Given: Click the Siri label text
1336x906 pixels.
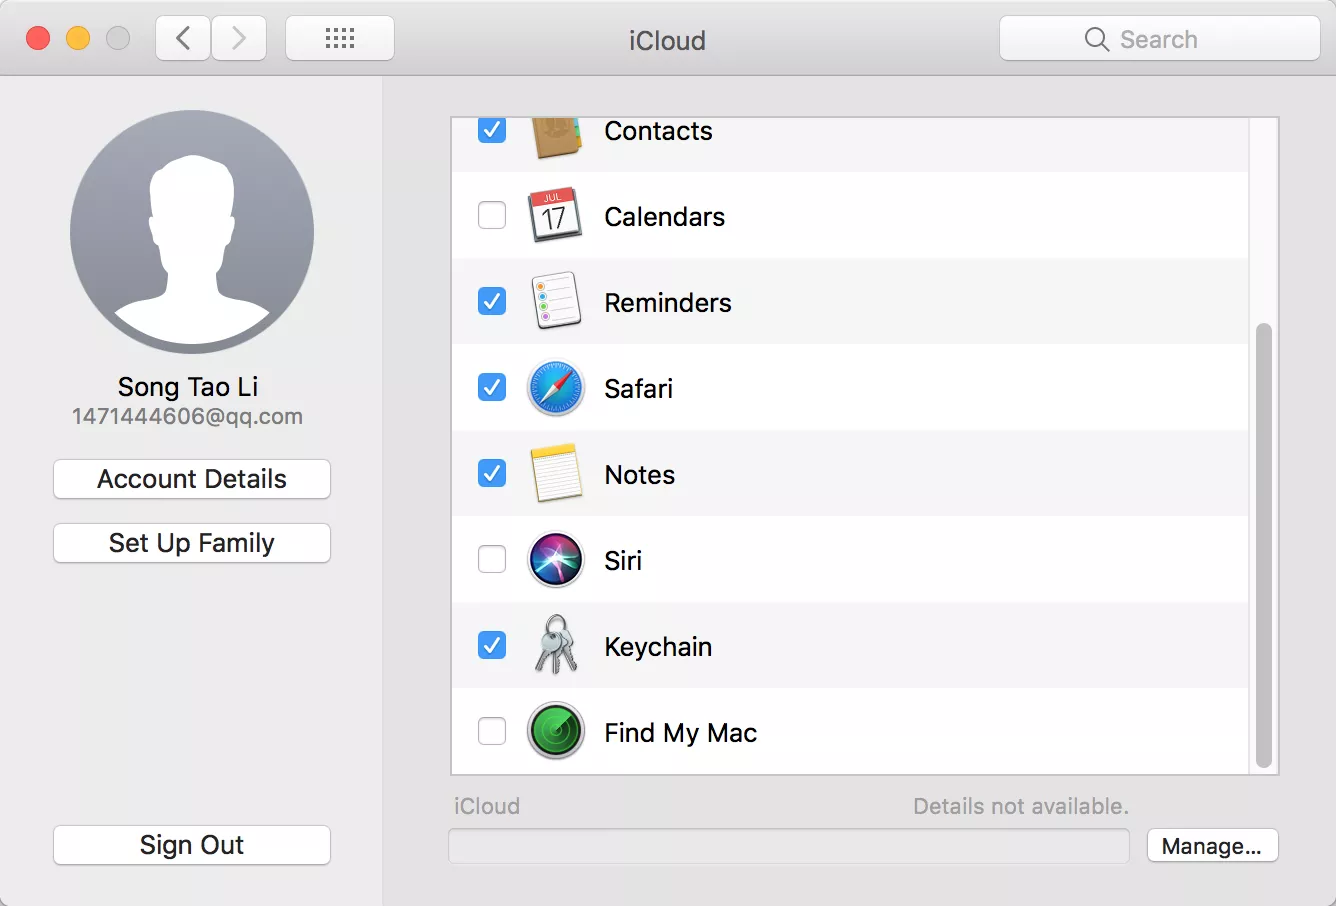Looking at the screenshot, I should (623, 561).
